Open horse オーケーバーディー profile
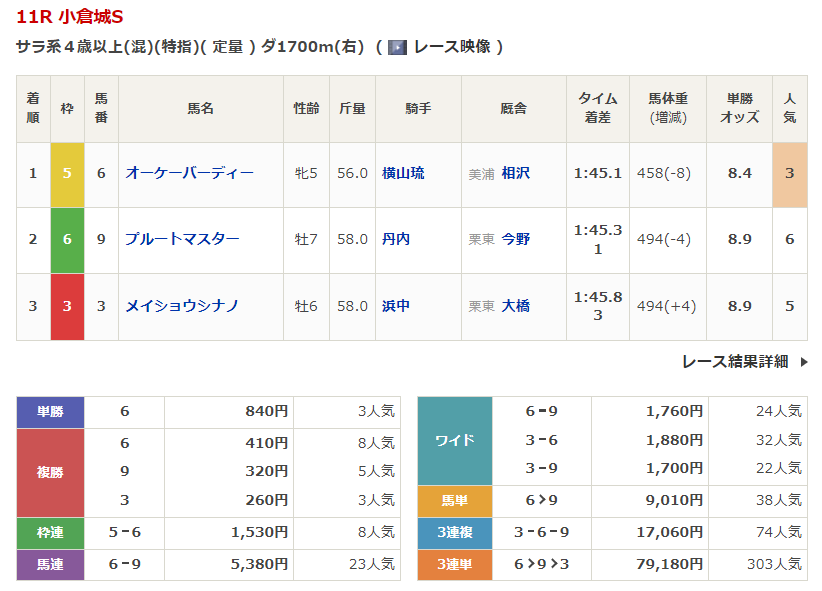This screenshot has height=591, width=822. point(189,173)
